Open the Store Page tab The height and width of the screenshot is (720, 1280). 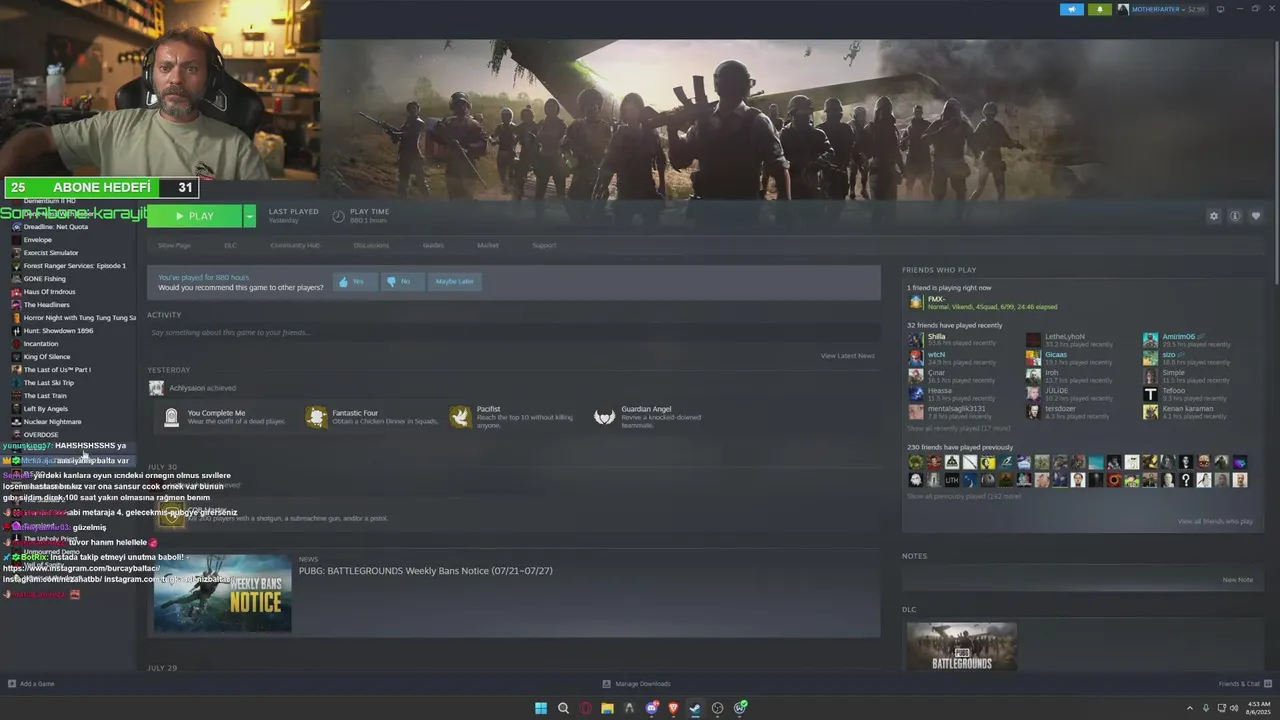point(174,245)
